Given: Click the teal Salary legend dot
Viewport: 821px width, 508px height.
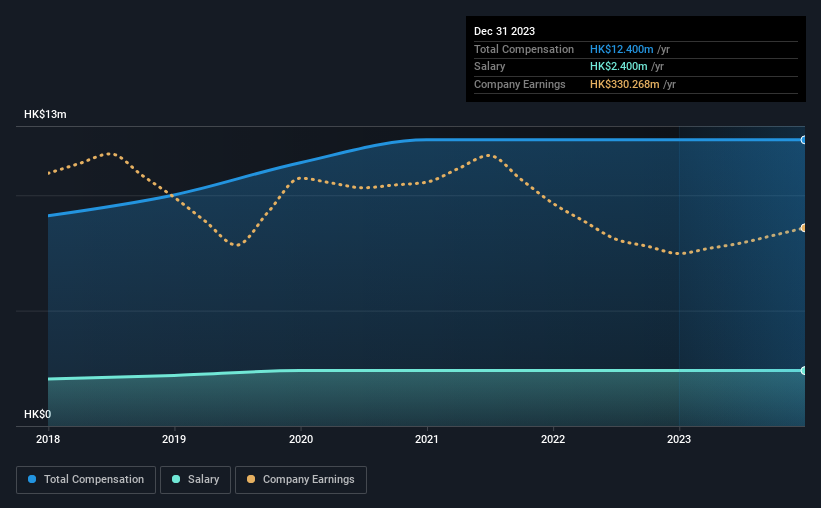Looking at the screenshot, I should coord(176,479).
